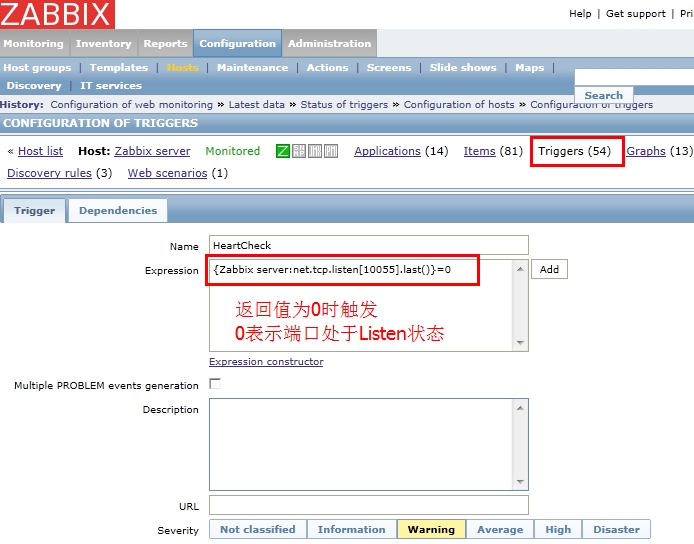Go to Maintenance submenu
The height and width of the screenshot is (544, 694).
coord(252,68)
